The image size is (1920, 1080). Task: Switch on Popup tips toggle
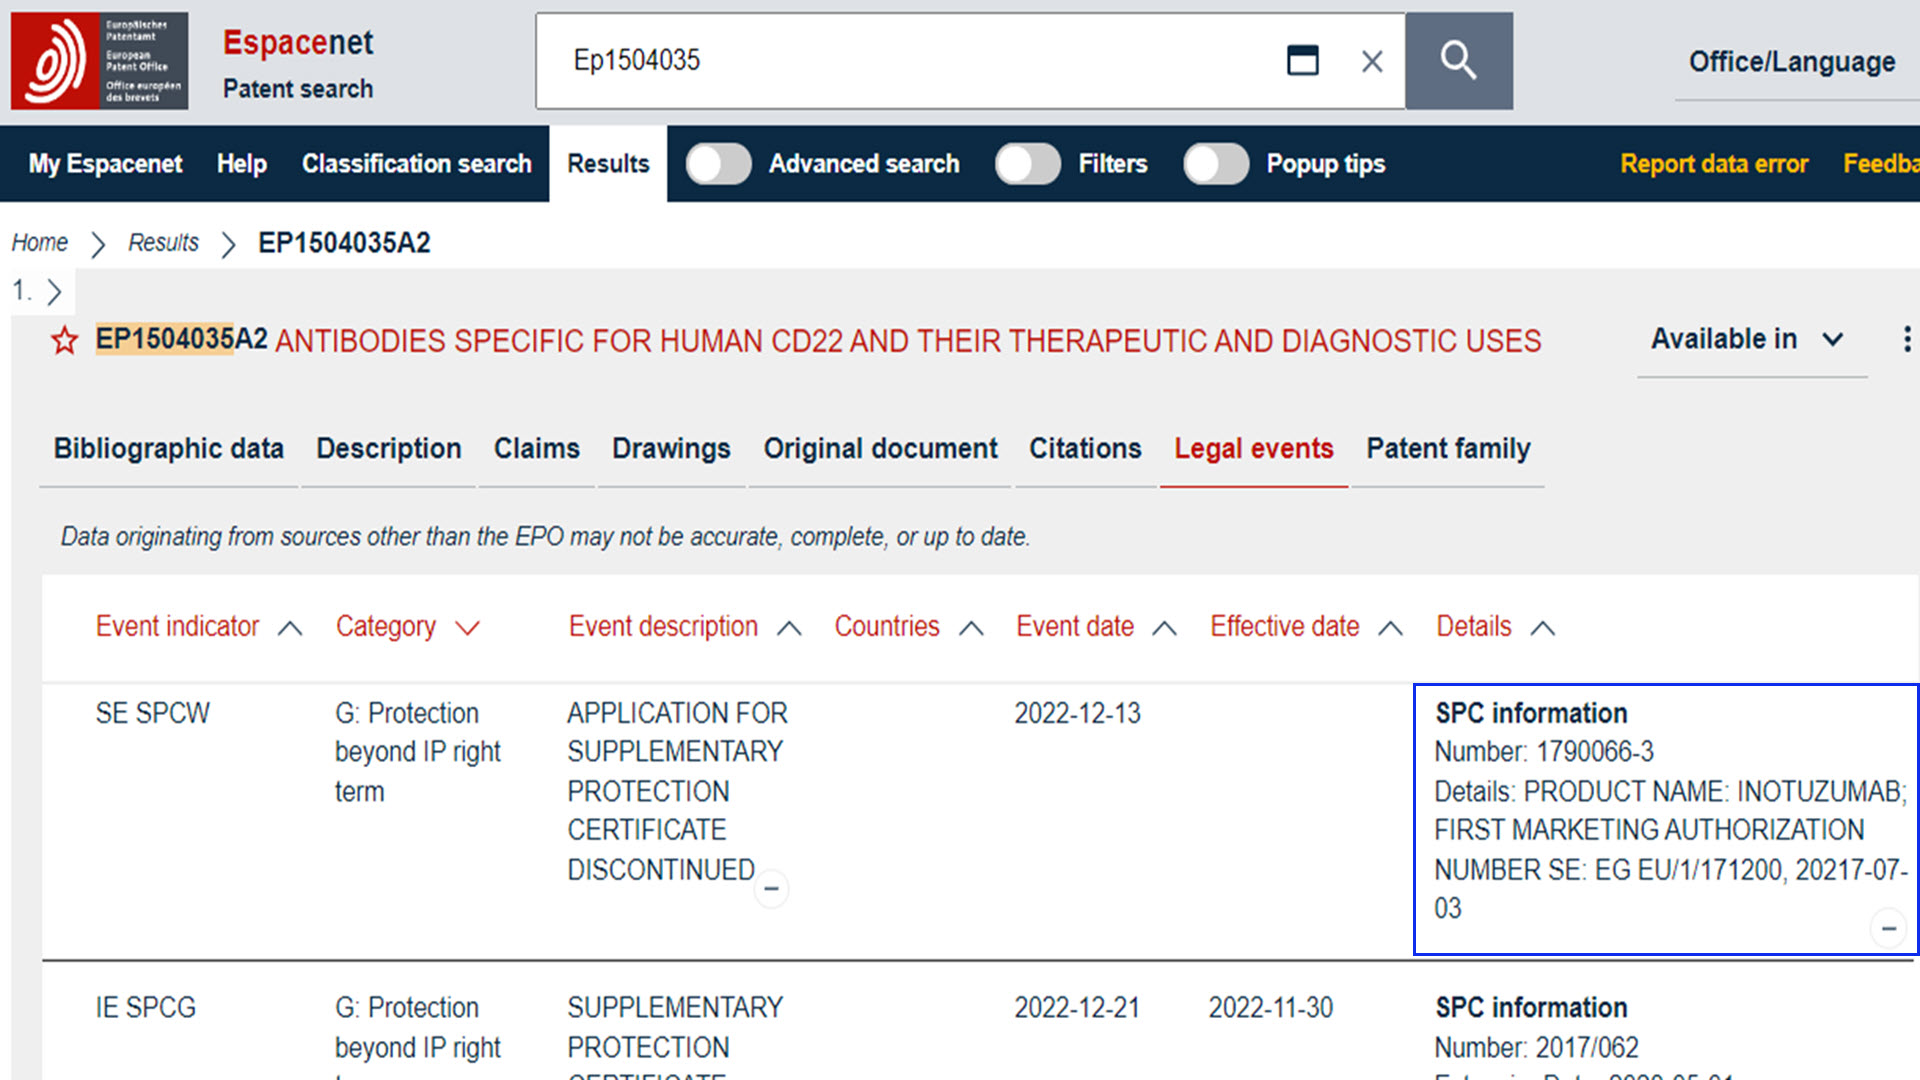click(1215, 164)
